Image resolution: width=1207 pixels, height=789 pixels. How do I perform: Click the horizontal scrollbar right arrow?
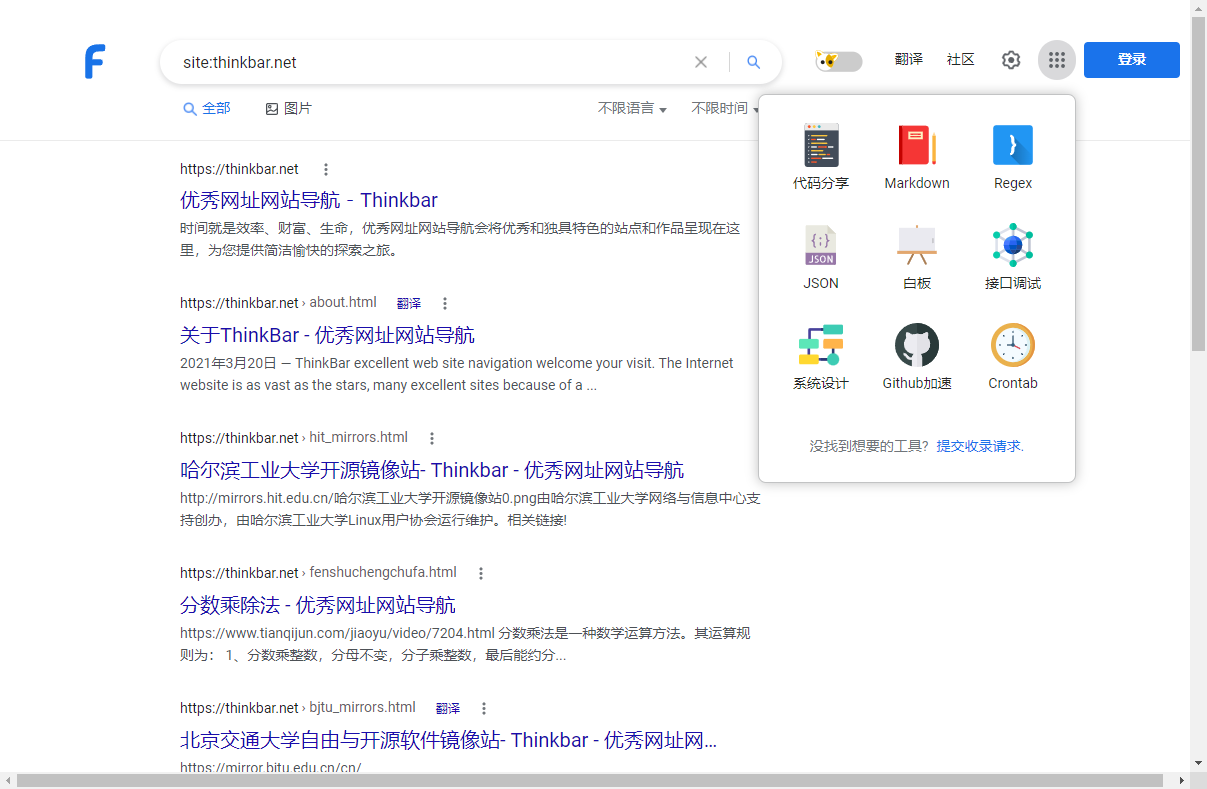[1181, 780]
